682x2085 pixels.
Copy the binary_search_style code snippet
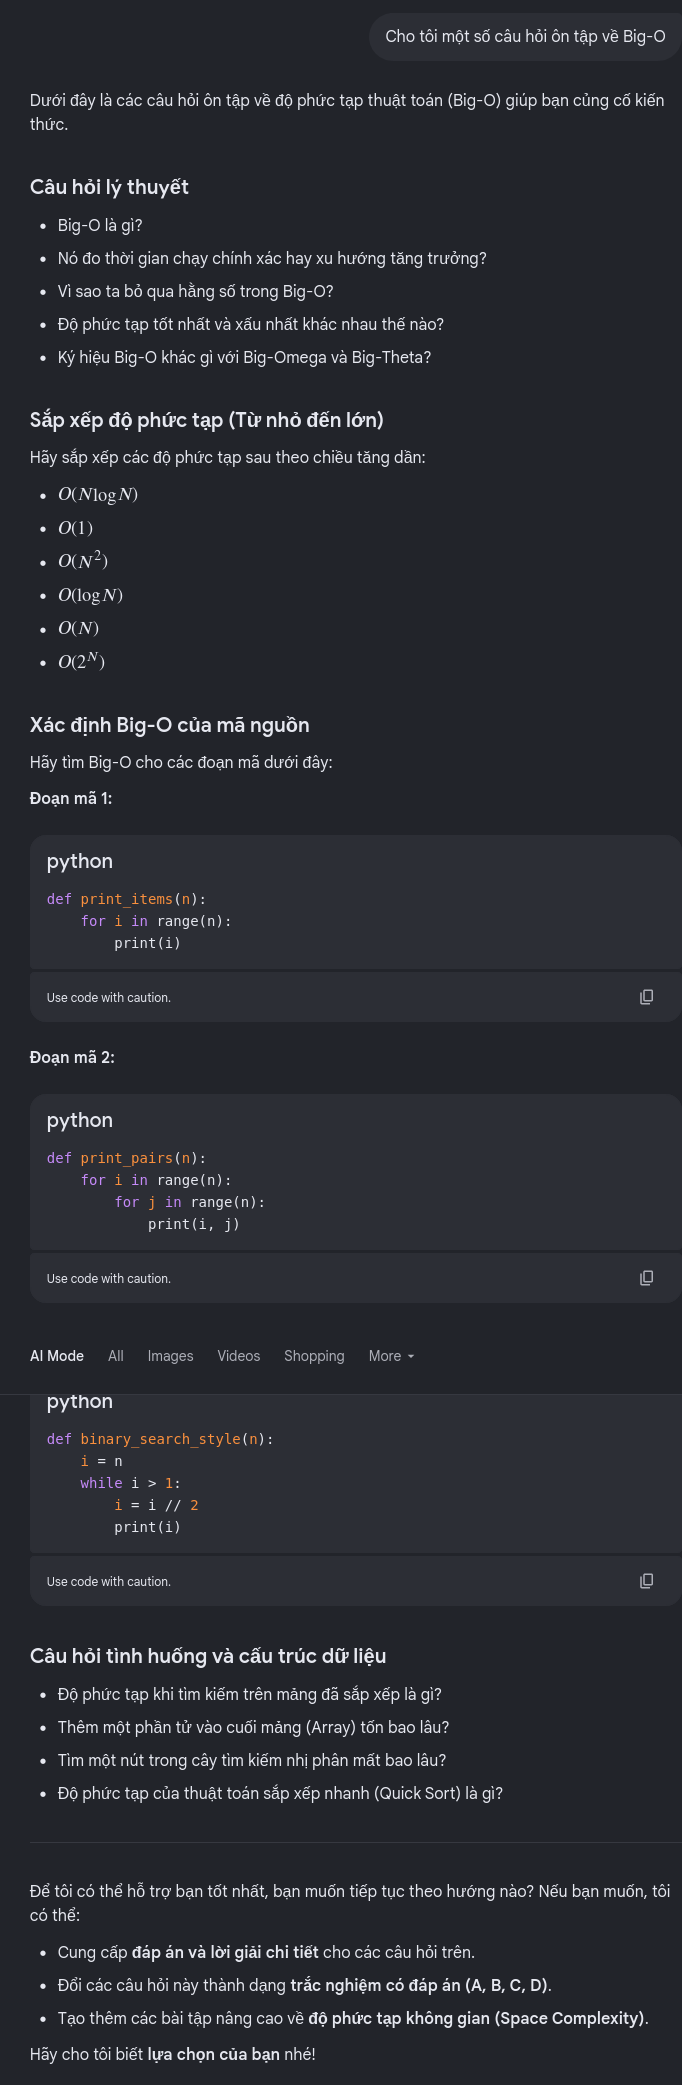coord(646,1581)
